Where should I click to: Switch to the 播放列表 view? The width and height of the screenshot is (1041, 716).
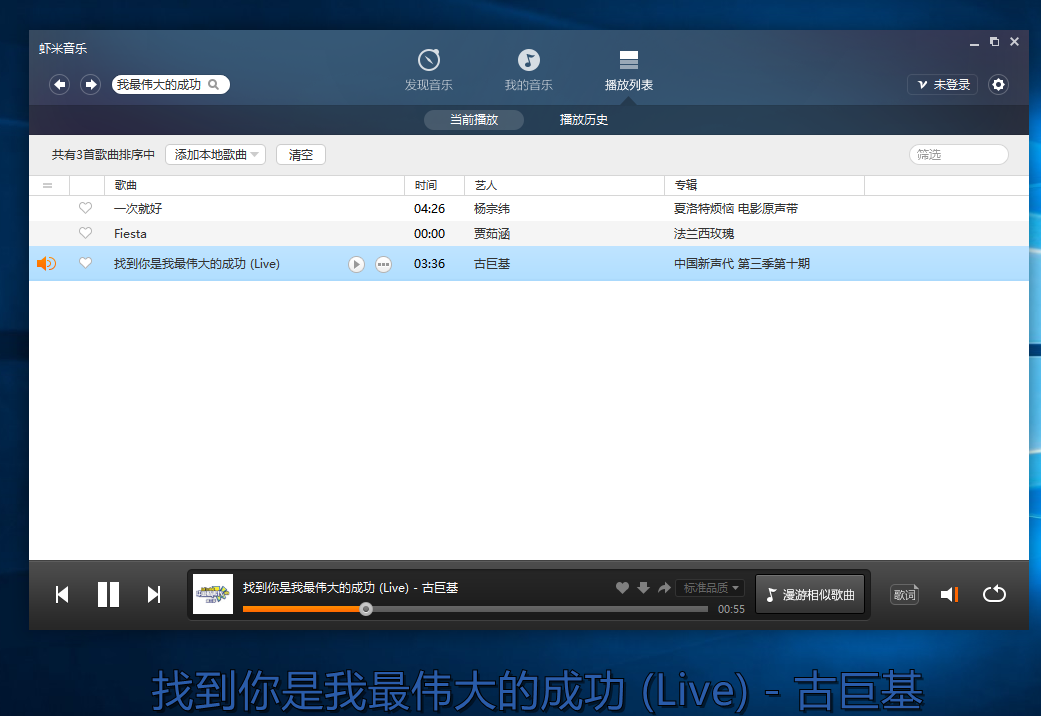(x=628, y=68)
